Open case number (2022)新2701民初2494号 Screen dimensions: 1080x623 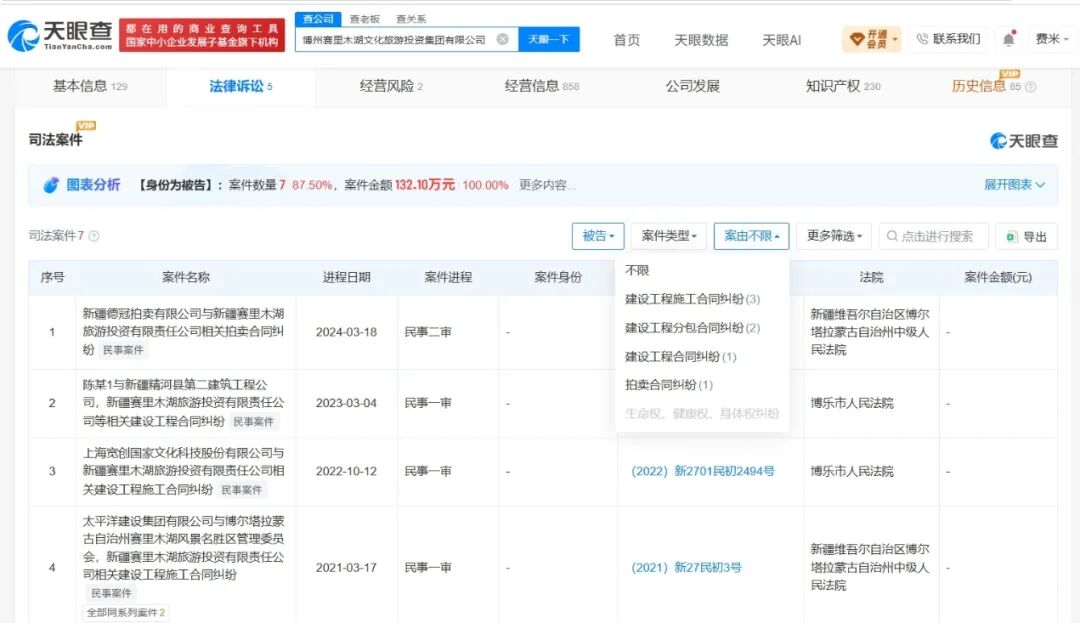point(703,471)
